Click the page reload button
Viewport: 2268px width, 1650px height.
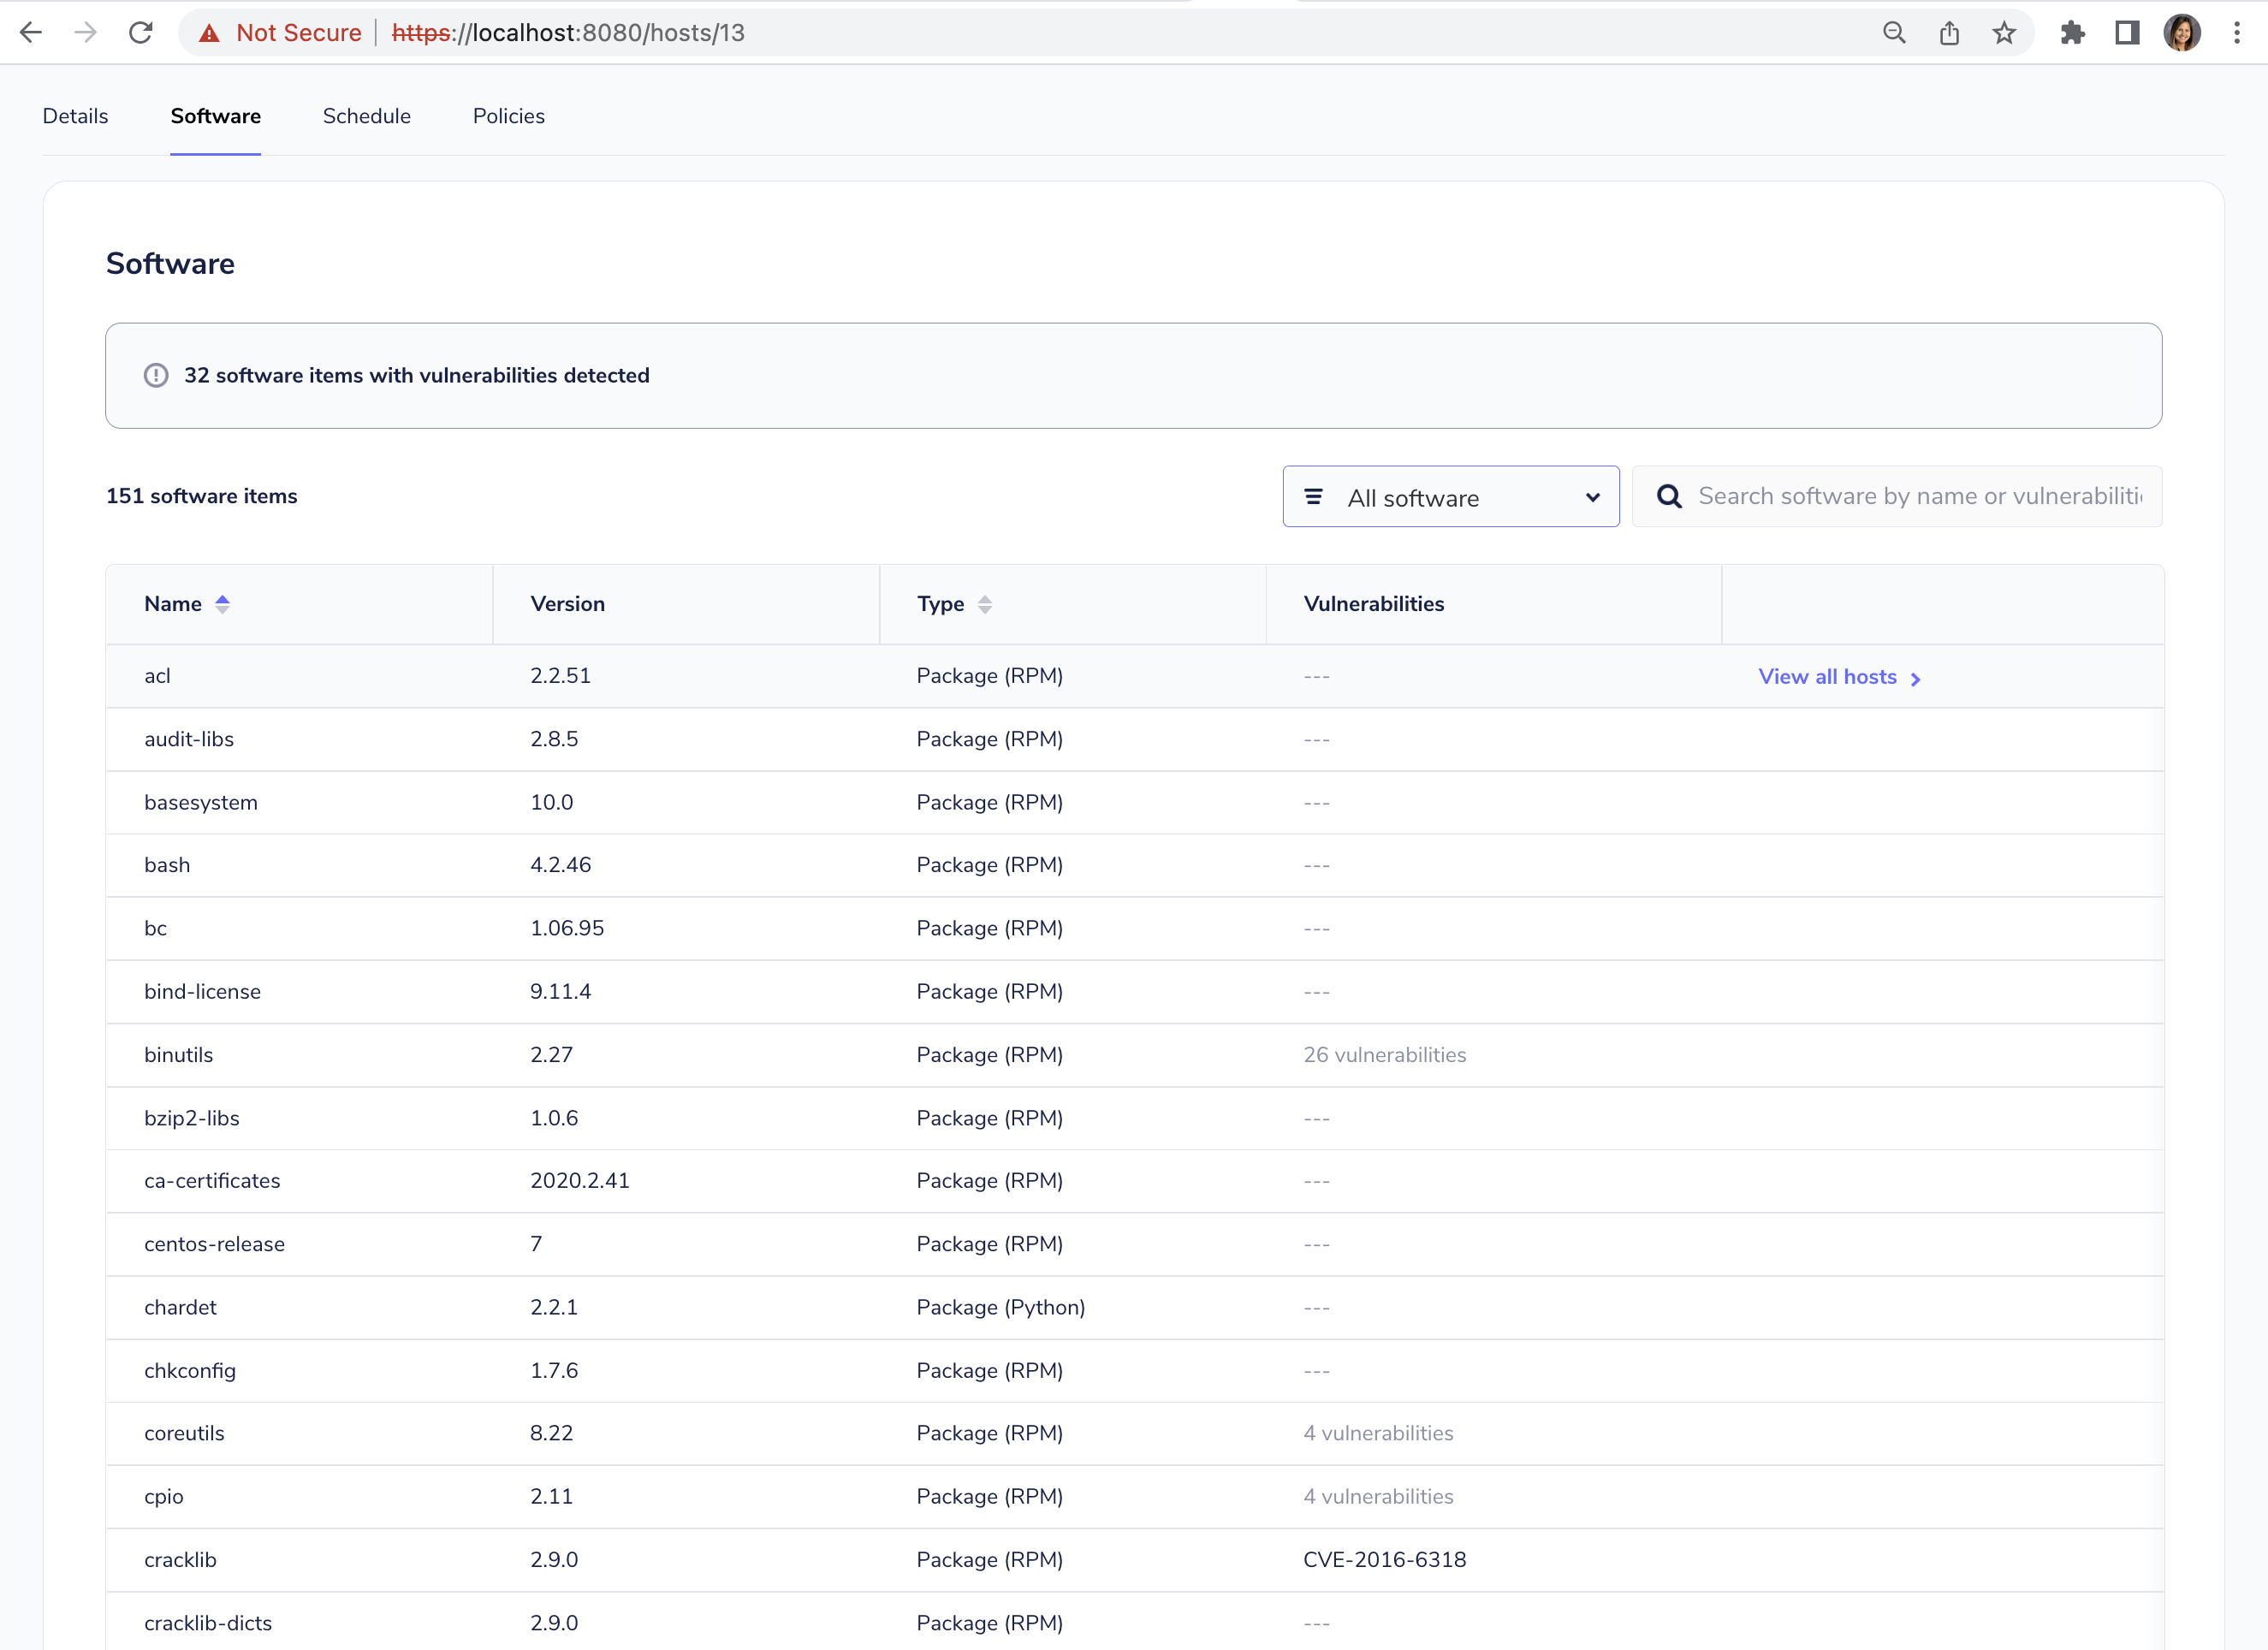pos(141,32)
